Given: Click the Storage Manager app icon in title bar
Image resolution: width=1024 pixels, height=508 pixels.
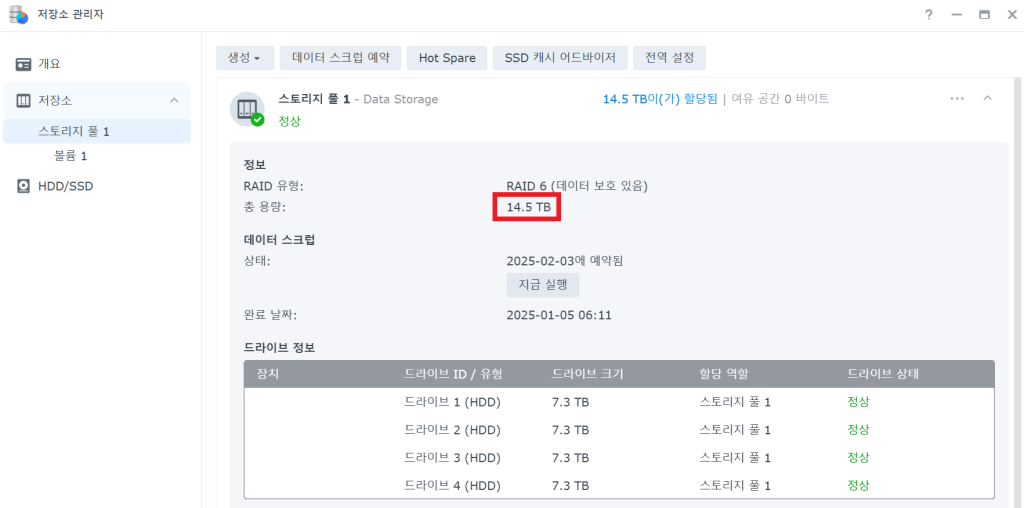Looking at the screenshot, I should 18,14.
